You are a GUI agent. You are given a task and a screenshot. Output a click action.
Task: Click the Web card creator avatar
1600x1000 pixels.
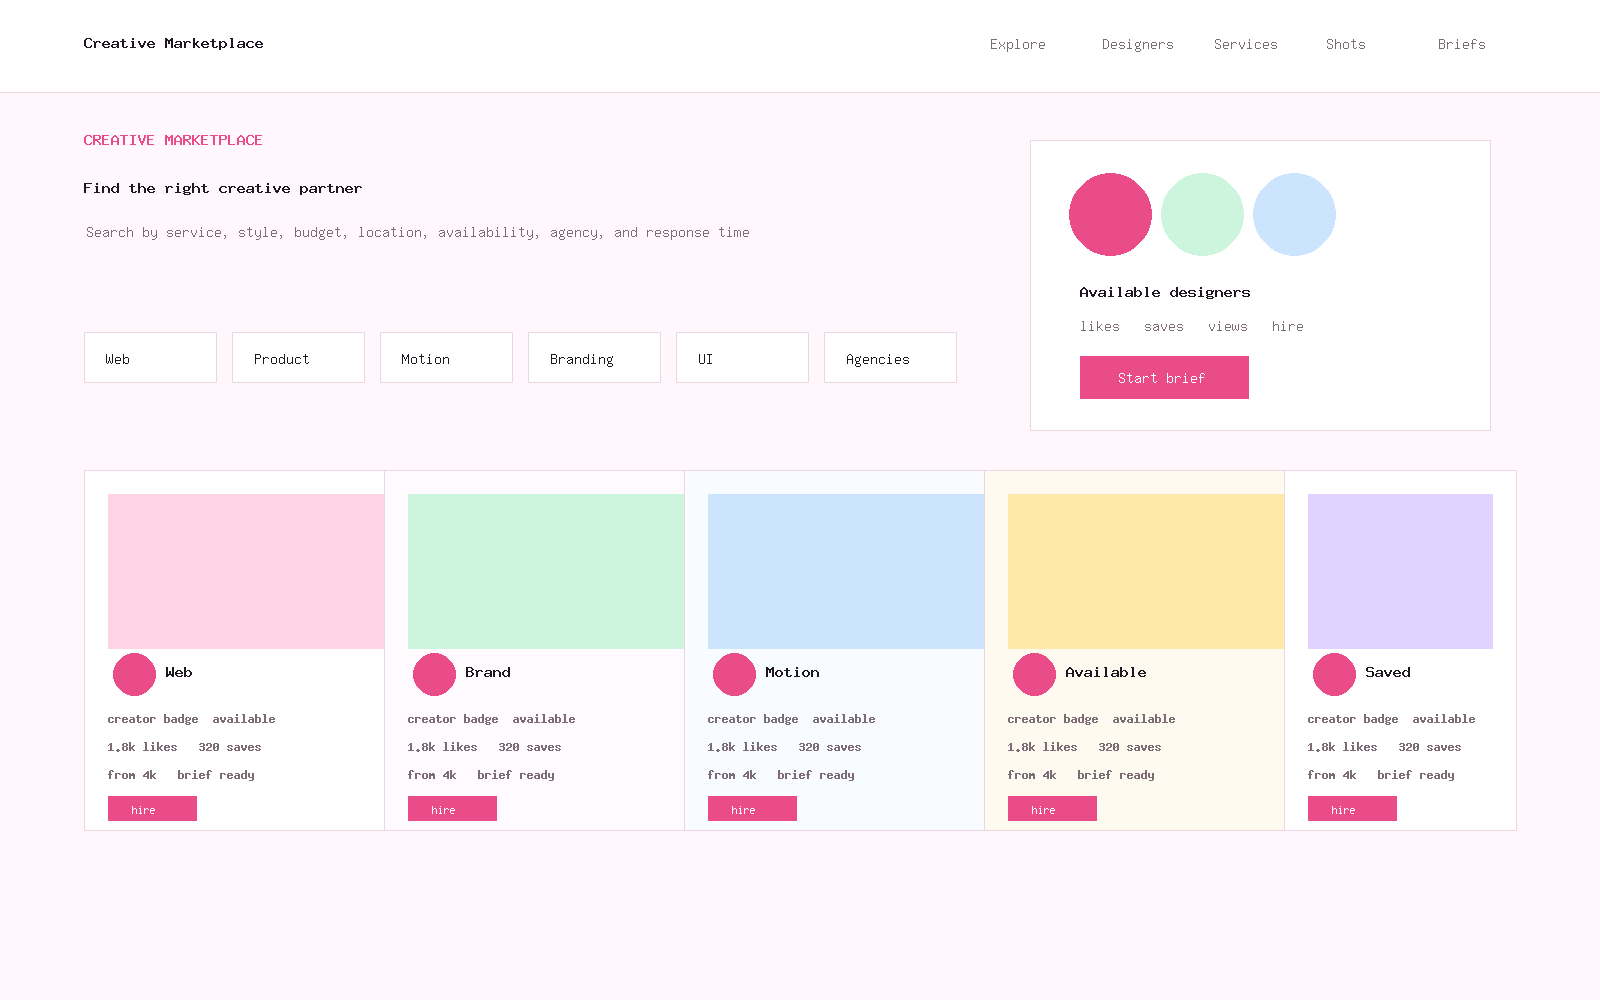(x=134, y=674)
